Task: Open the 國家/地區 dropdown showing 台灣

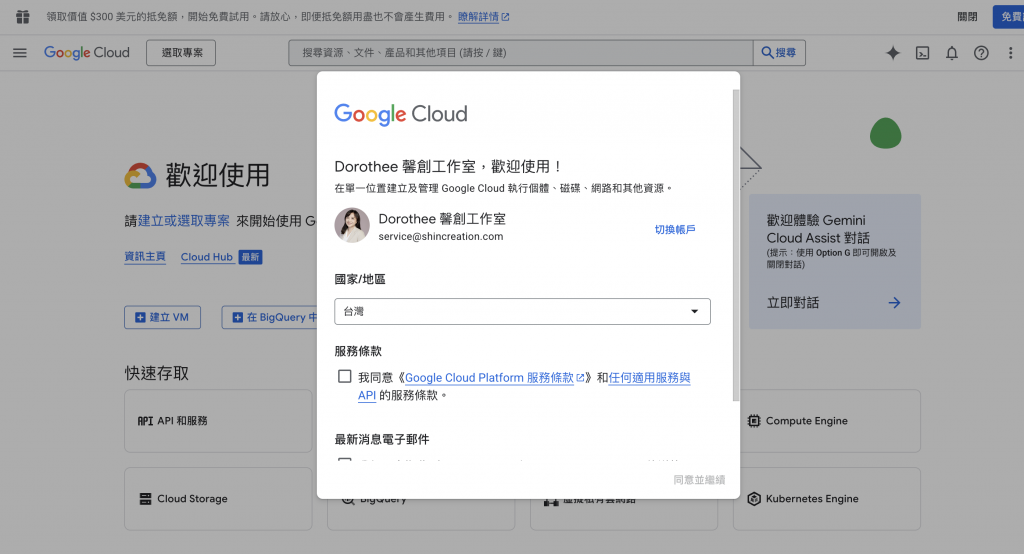Action: point(522,312)
